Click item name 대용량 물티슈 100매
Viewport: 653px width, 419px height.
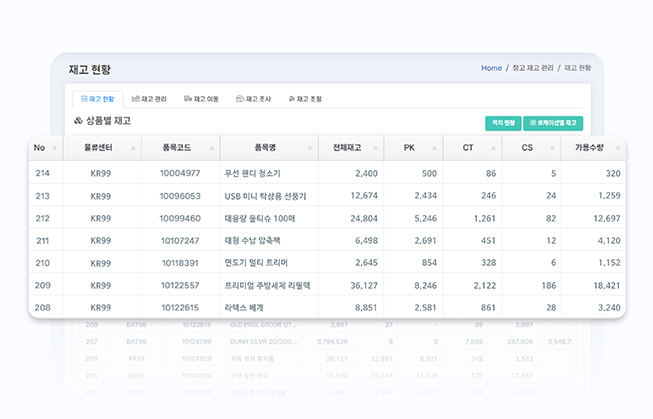[x=260, y=218]
